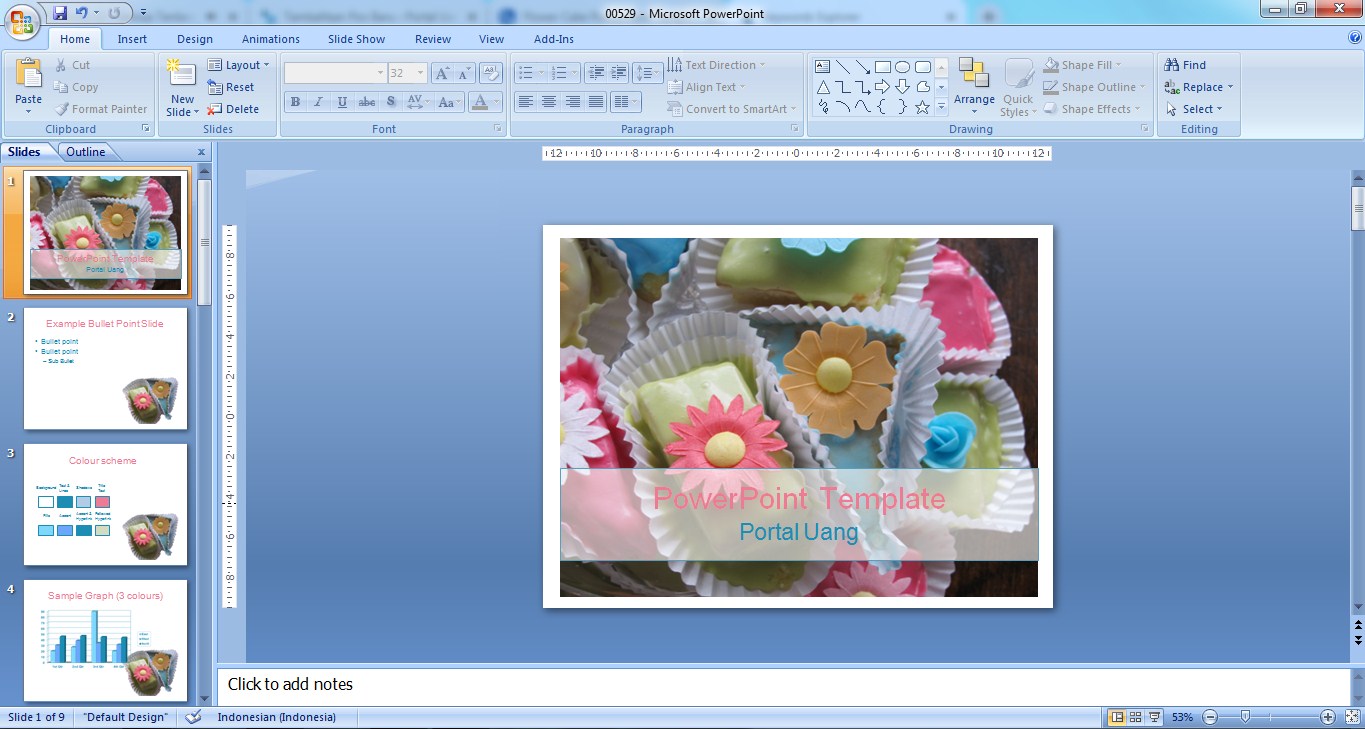Open the Quick Styles gallery

[x=1018, y=87]
